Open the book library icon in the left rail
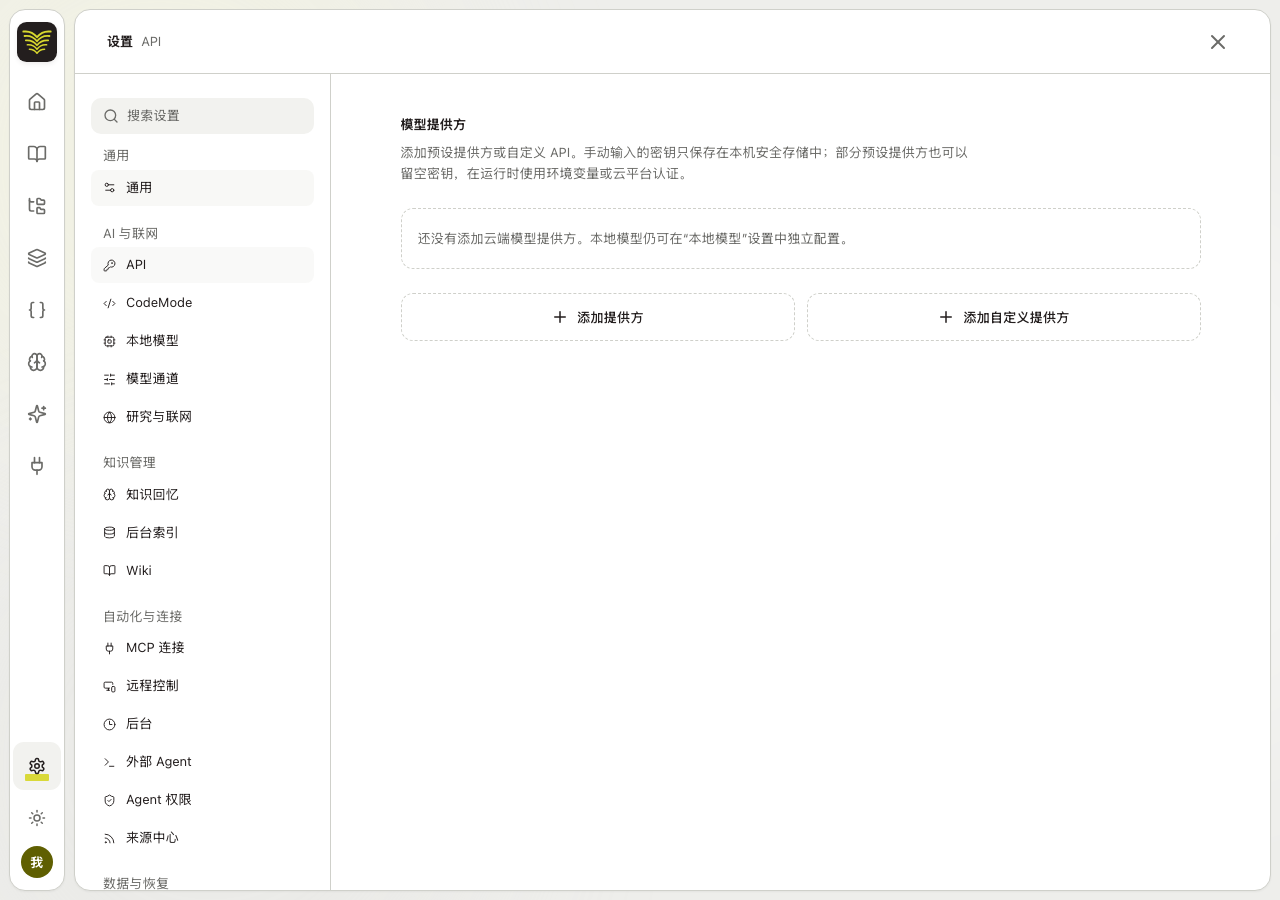The width and height of the screenshot is (1280, 900). coord(37,154)
